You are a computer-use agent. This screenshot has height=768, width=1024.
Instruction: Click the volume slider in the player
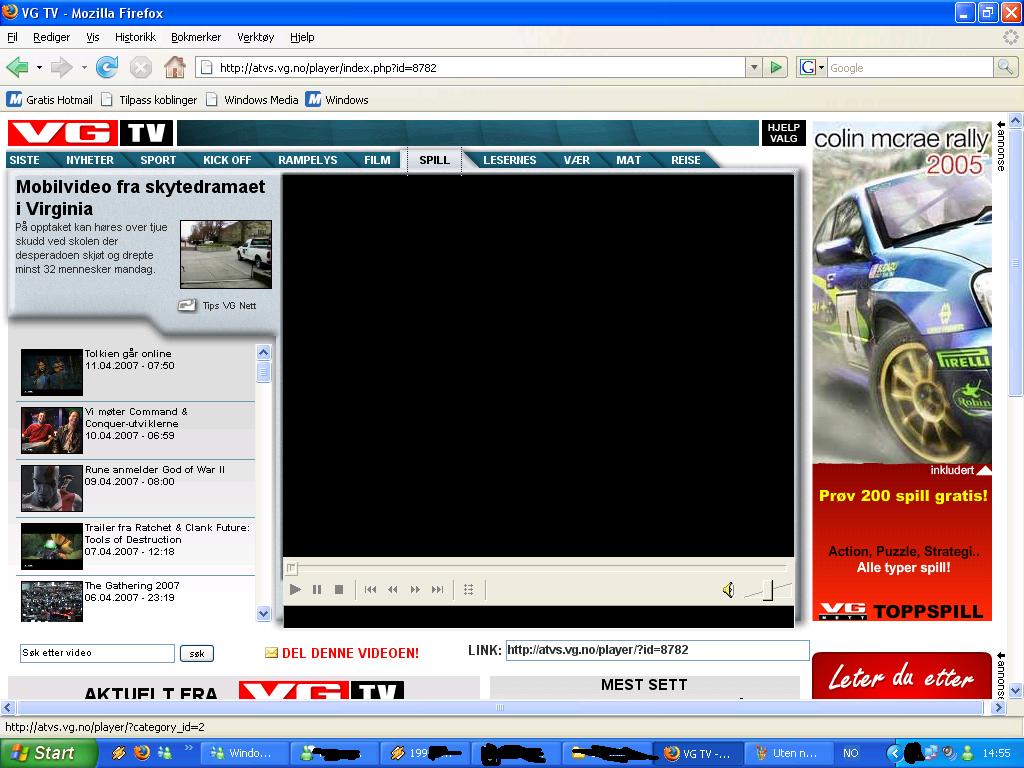pos(768,590)
